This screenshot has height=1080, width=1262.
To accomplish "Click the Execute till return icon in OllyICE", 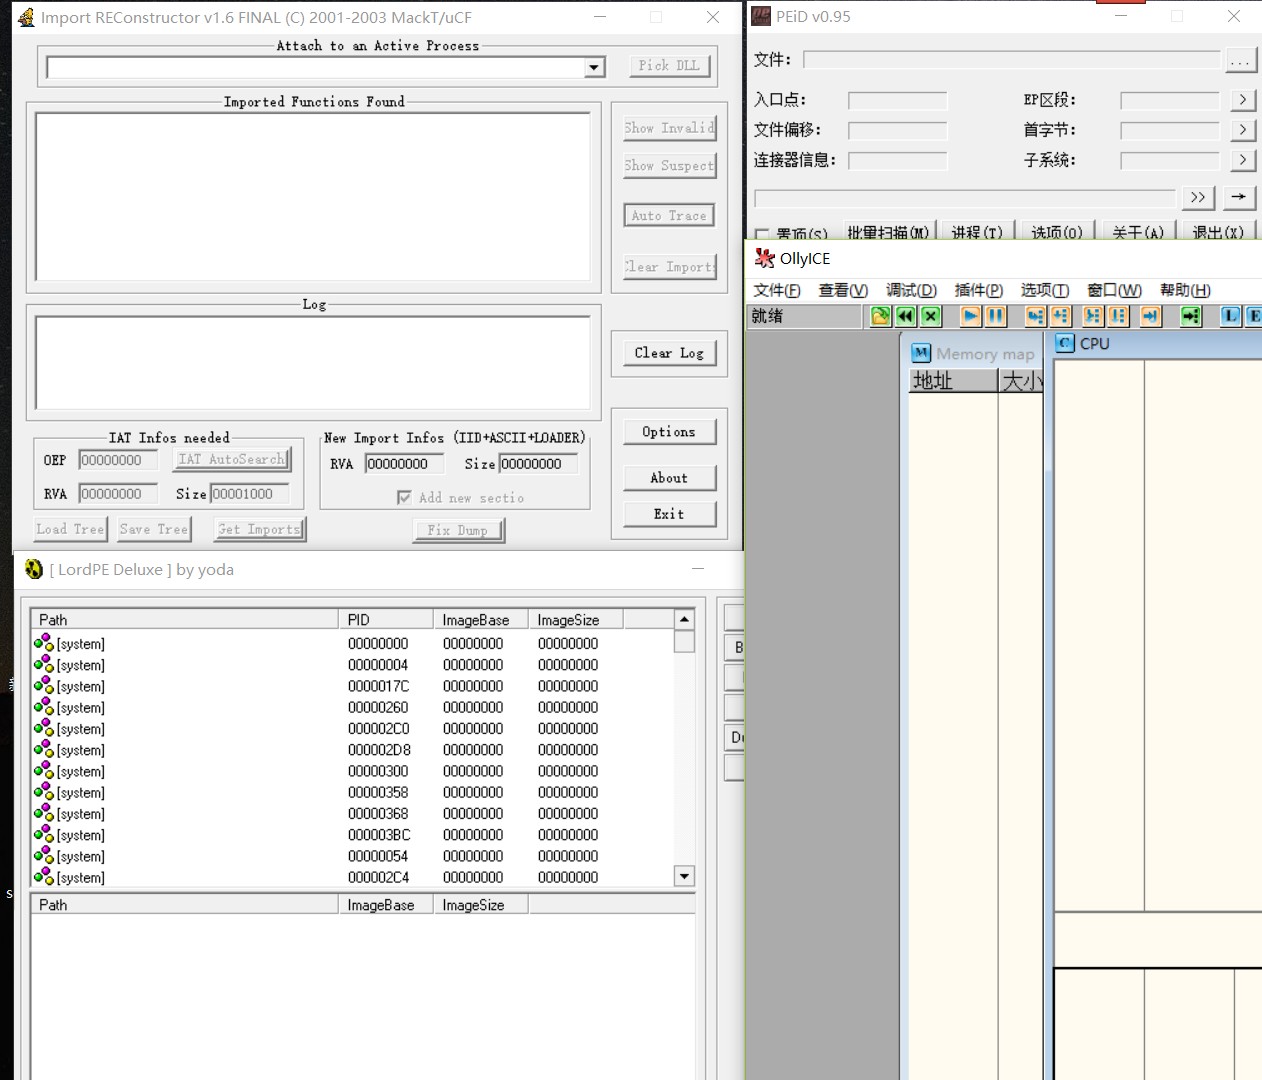I will coord(1151,316).
